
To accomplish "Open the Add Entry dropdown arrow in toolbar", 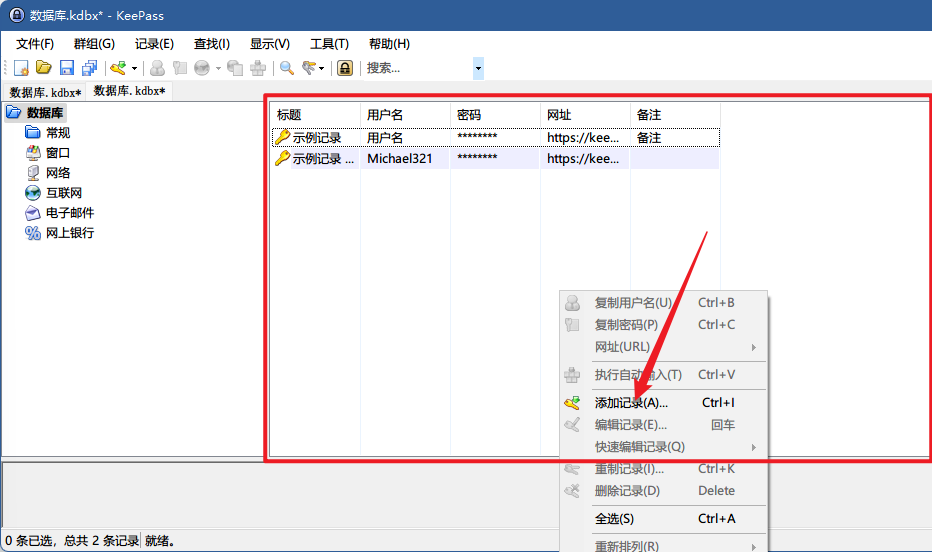I will (134, 68).
